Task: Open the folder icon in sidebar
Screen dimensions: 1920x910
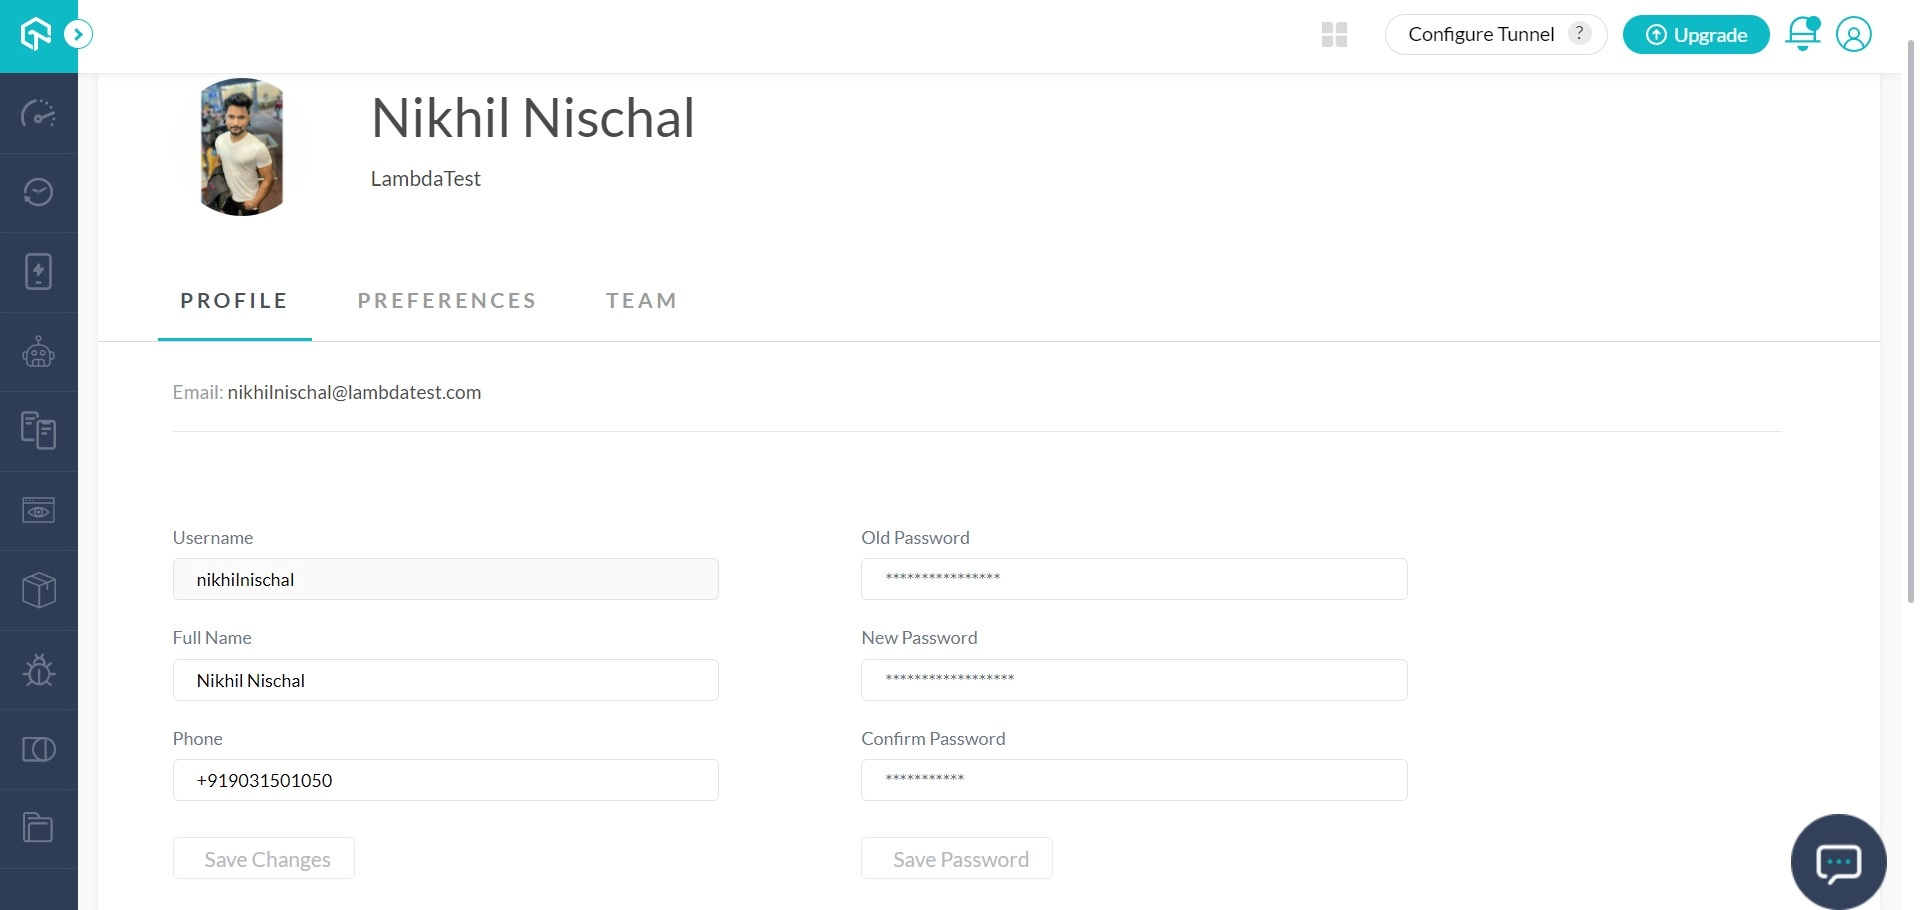Action: [38, 828]
